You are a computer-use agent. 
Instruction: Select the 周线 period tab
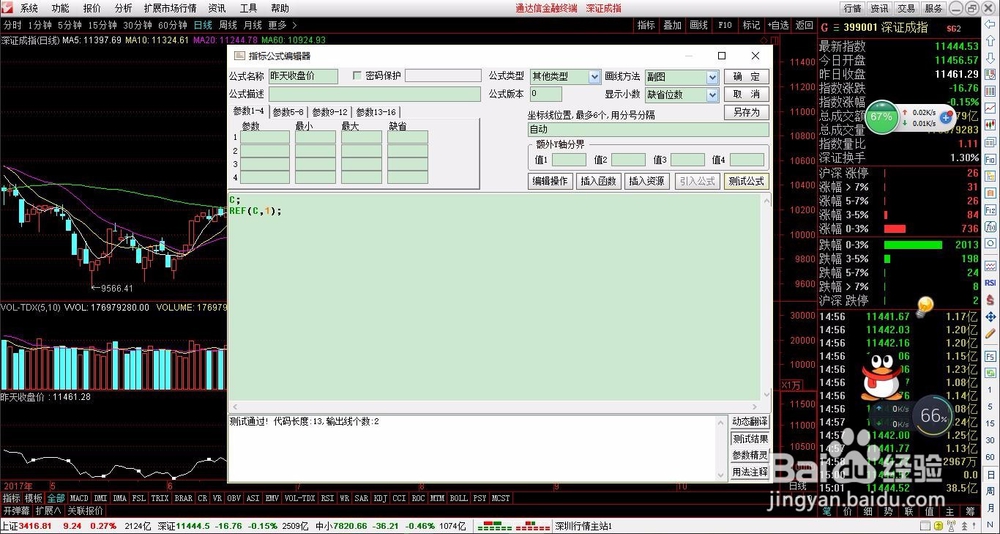pyautogui.click(x=228, y=26)
